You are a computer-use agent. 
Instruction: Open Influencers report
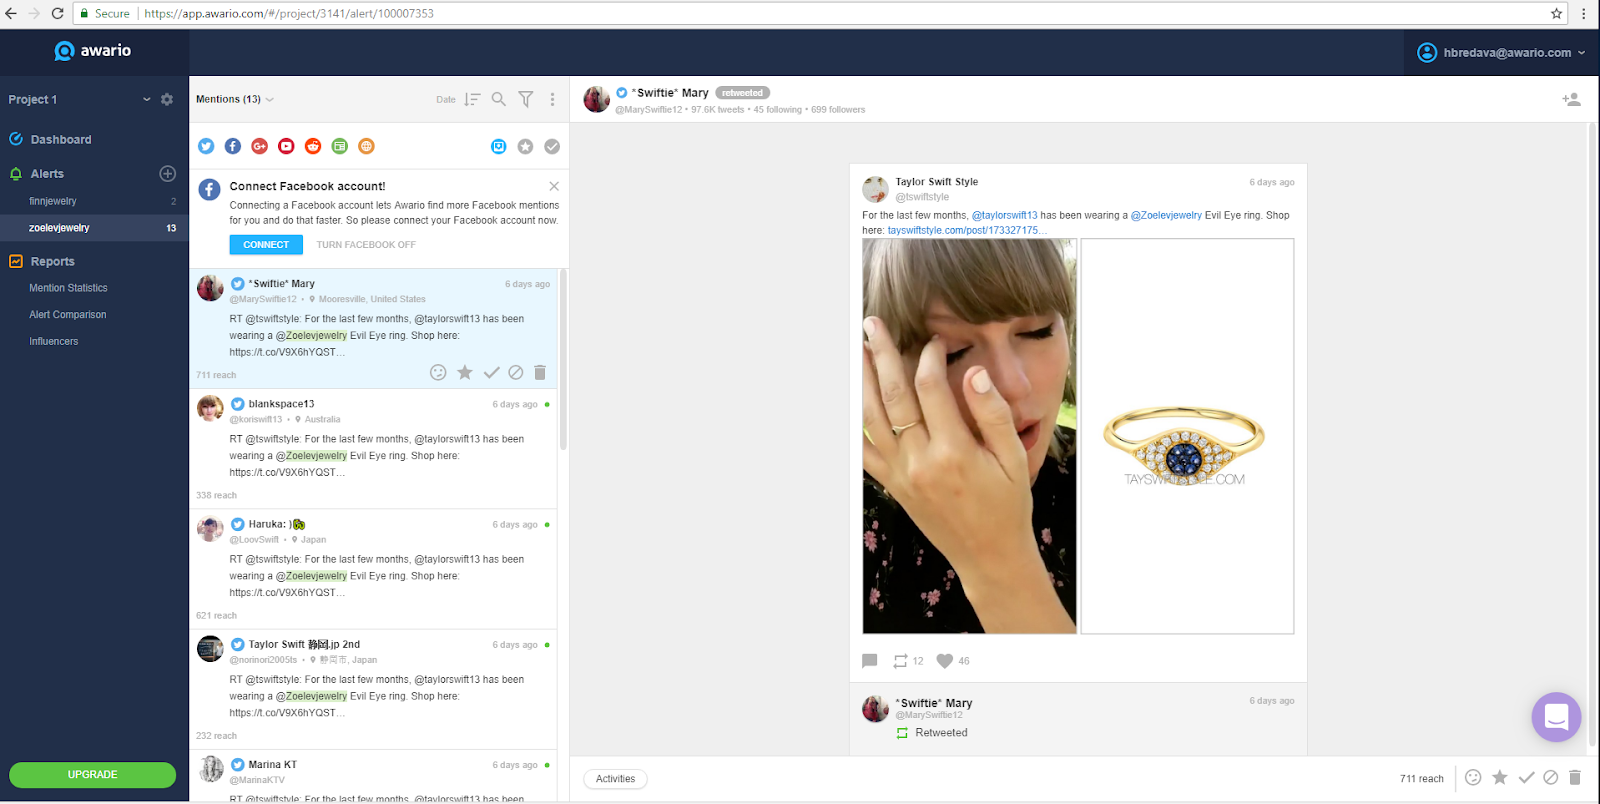[x=54, y=342]
